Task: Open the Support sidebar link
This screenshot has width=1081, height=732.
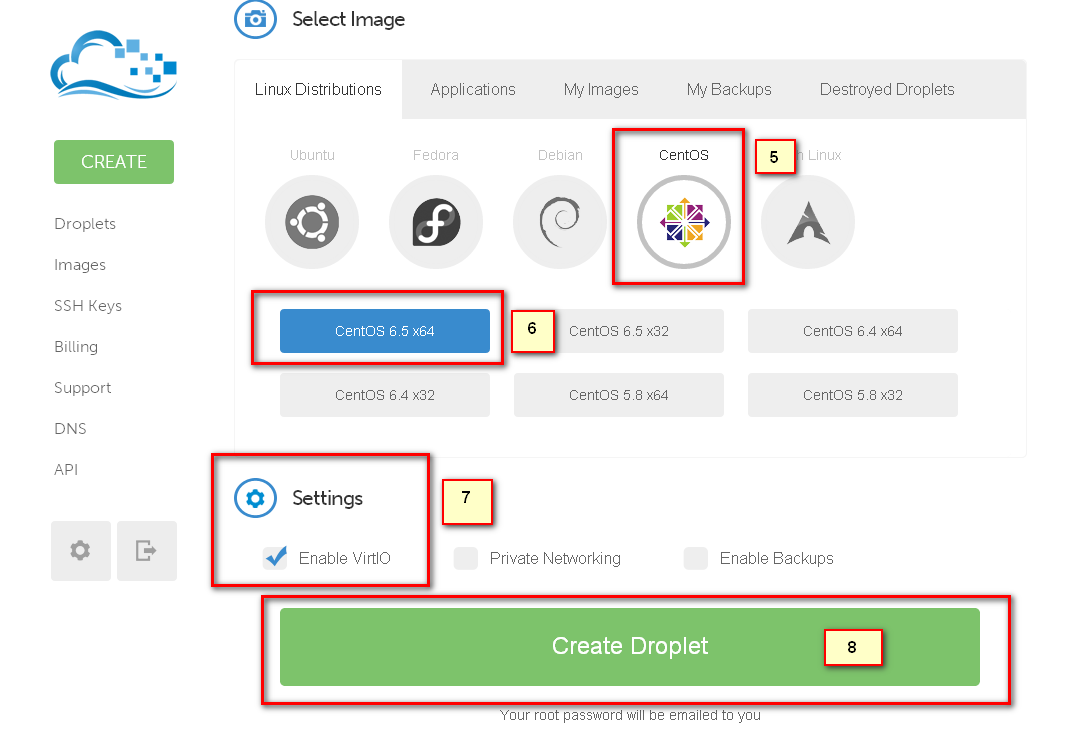Action: [x=82, y=387]
